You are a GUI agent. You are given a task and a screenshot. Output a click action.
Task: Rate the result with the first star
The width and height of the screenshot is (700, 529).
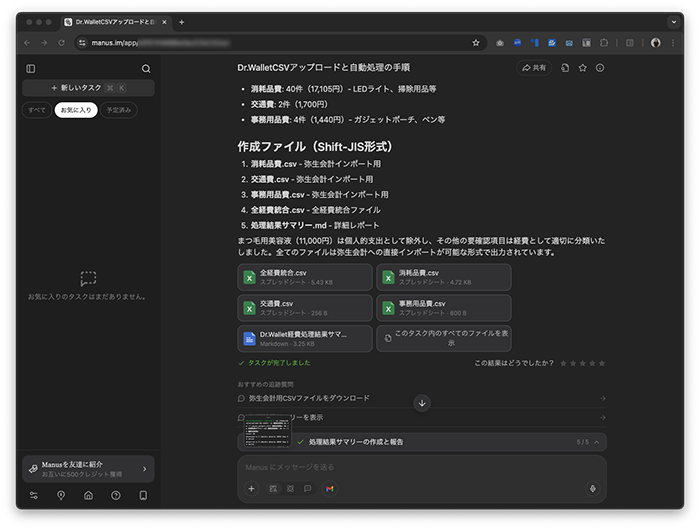tap(563, 363)
